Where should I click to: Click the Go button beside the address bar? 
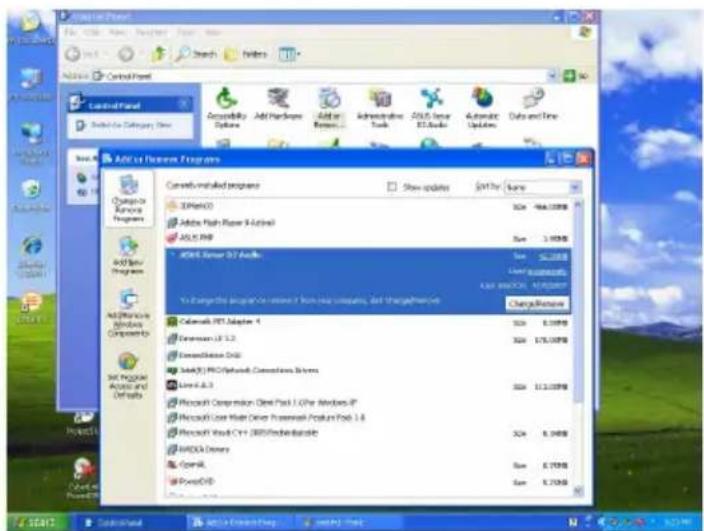pos(576,76)
